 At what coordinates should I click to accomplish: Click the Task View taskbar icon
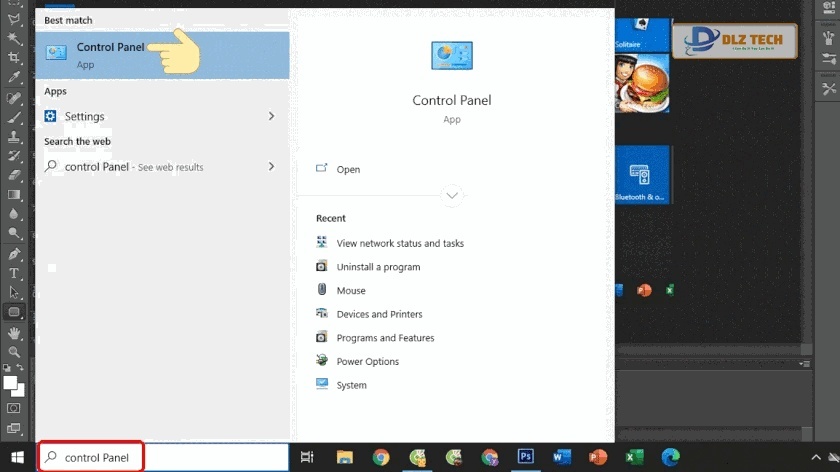tap(307, 457)
